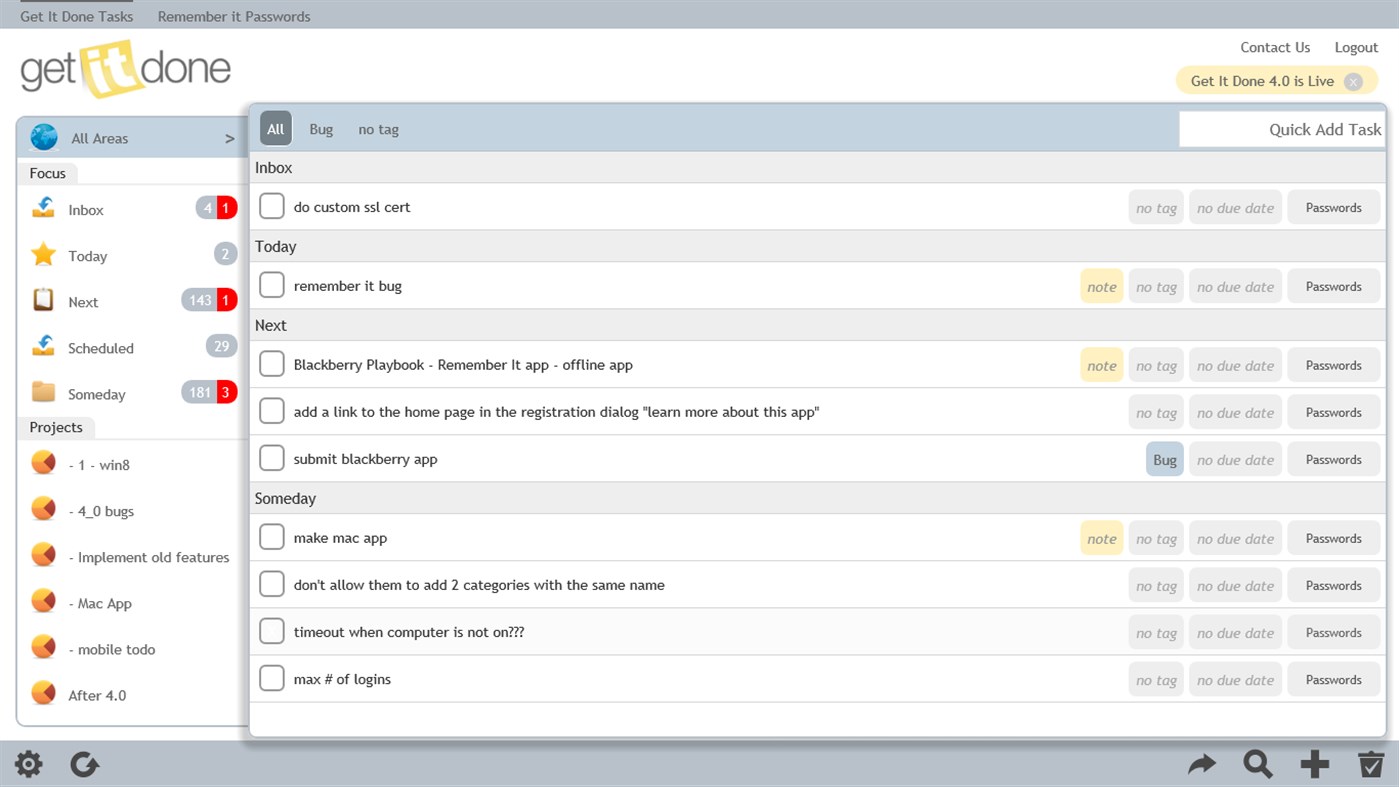Select the Inbox icon in the sidebar

click(x=43, y=209)
